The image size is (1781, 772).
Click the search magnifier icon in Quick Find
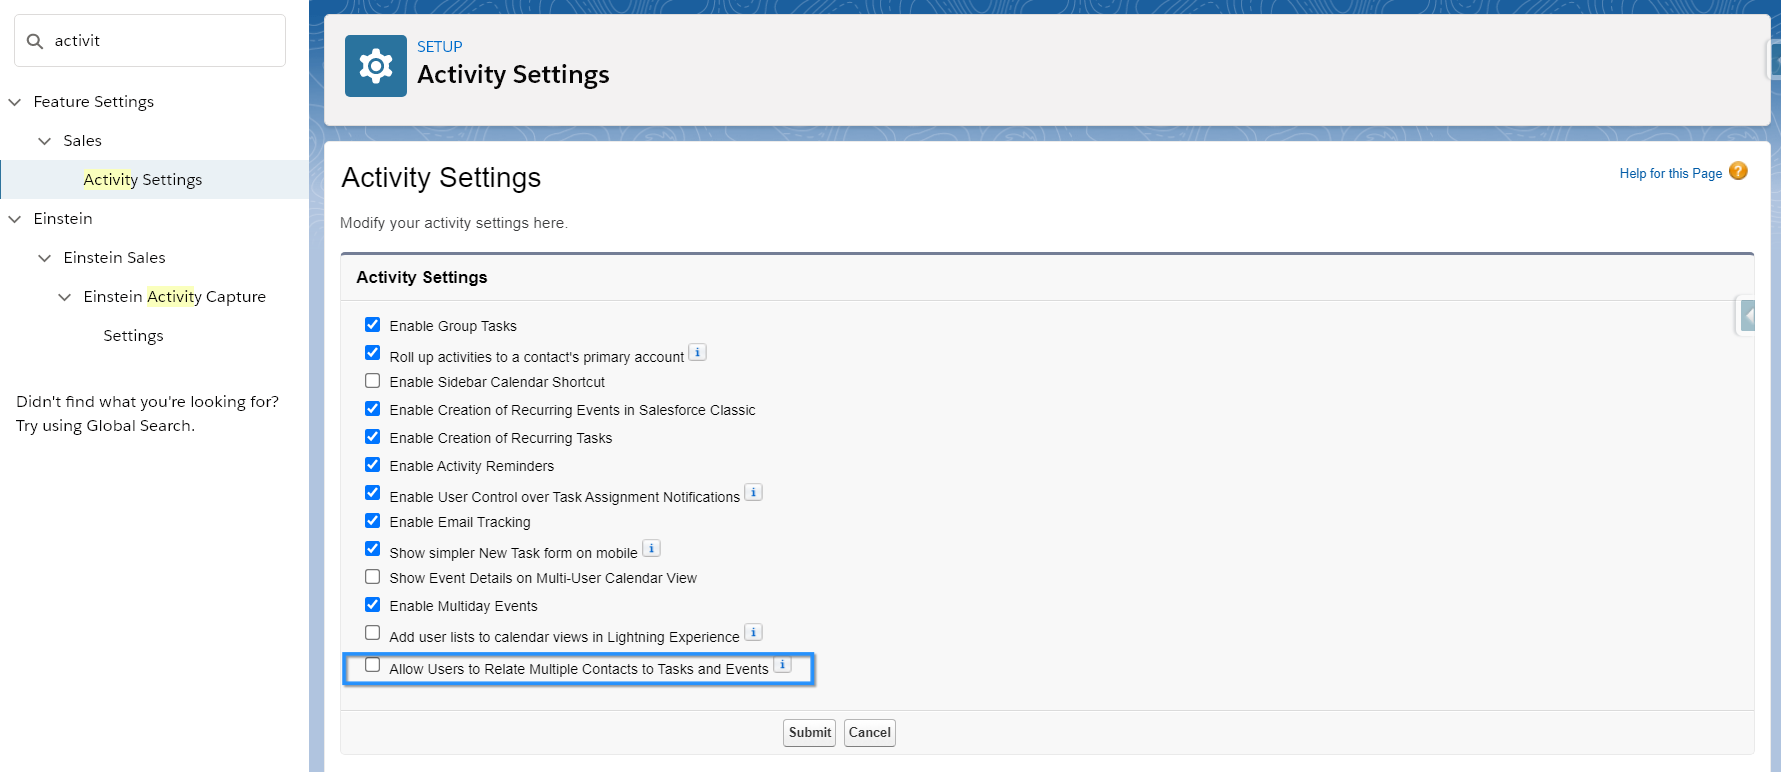coord(35,41)
